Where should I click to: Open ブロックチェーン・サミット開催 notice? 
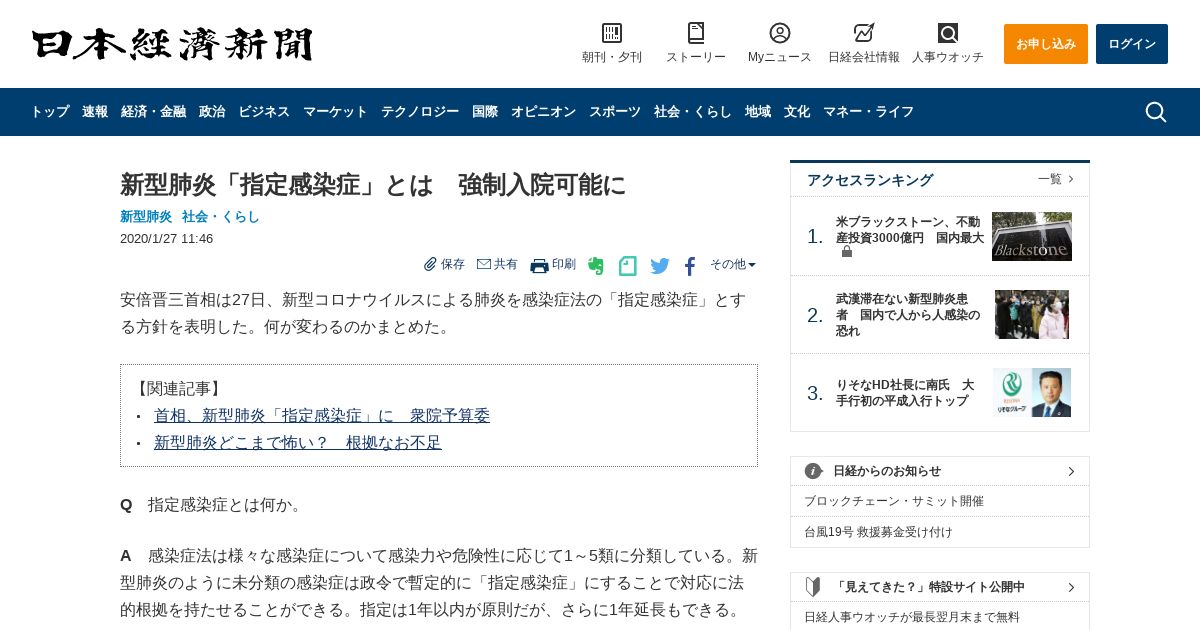[x=894, y=501]
